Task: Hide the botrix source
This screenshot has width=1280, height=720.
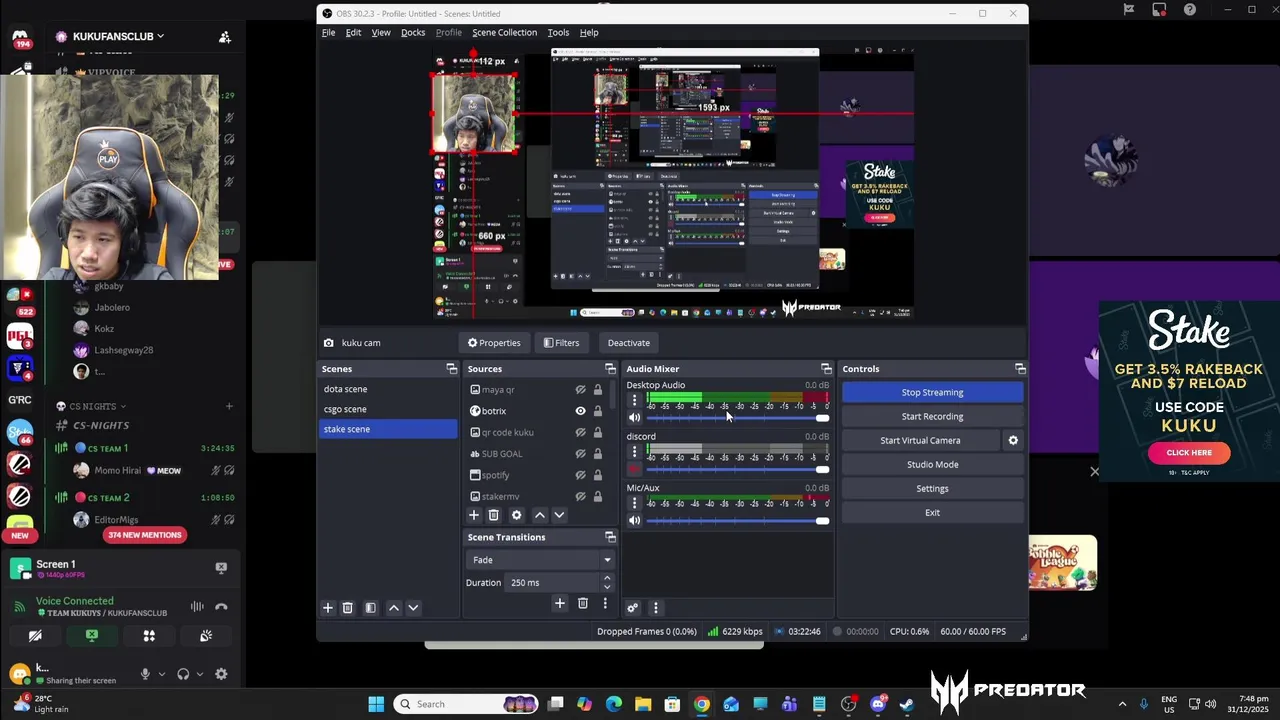Action: point(580,411)
